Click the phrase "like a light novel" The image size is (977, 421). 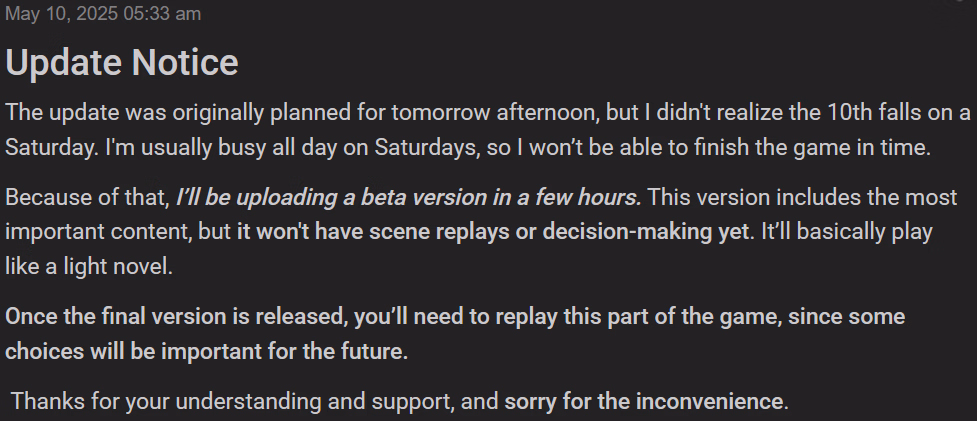88,267
